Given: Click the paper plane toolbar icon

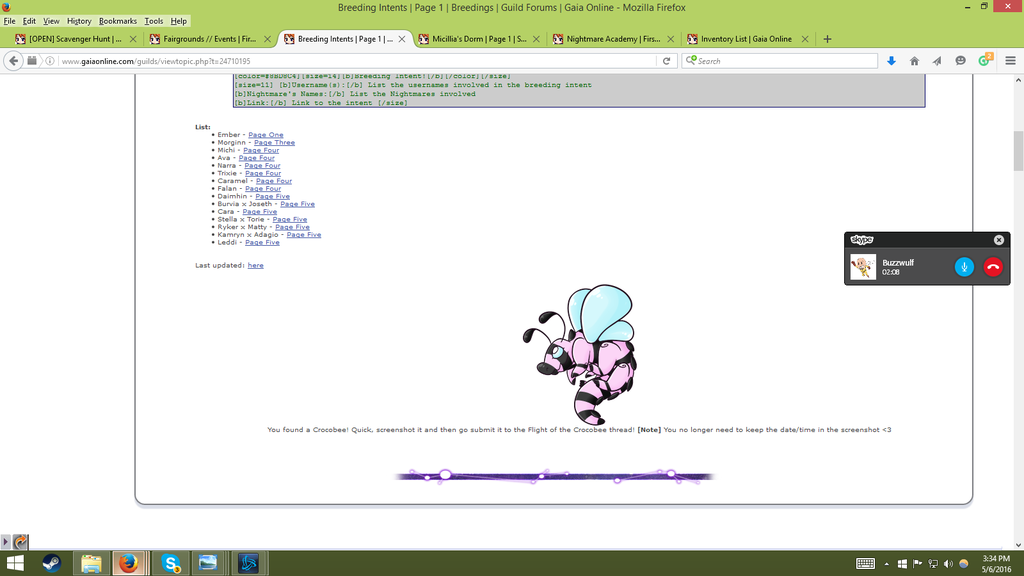Looking at the screenshot, I should pyautogui.click(x=937, y=61).
